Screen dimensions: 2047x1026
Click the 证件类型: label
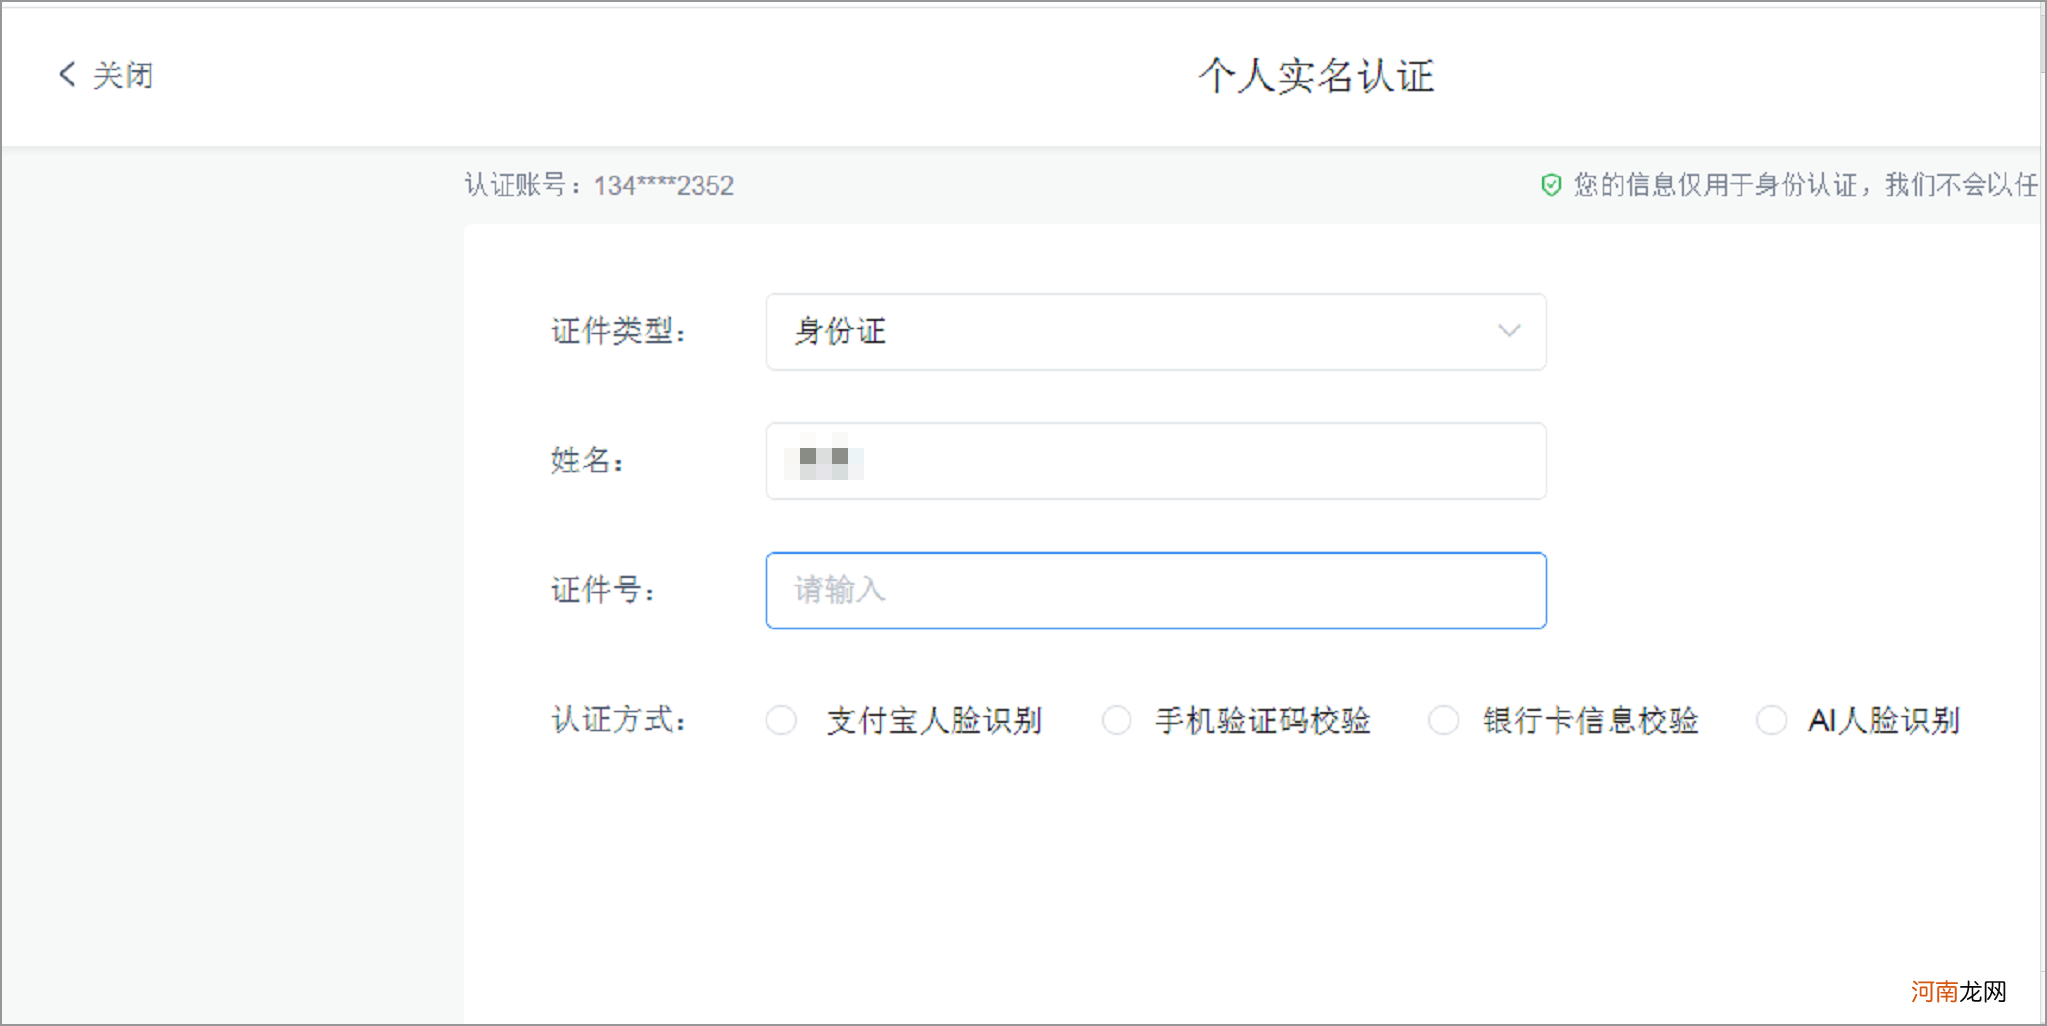pyautogui.click(x=618, y=331)
